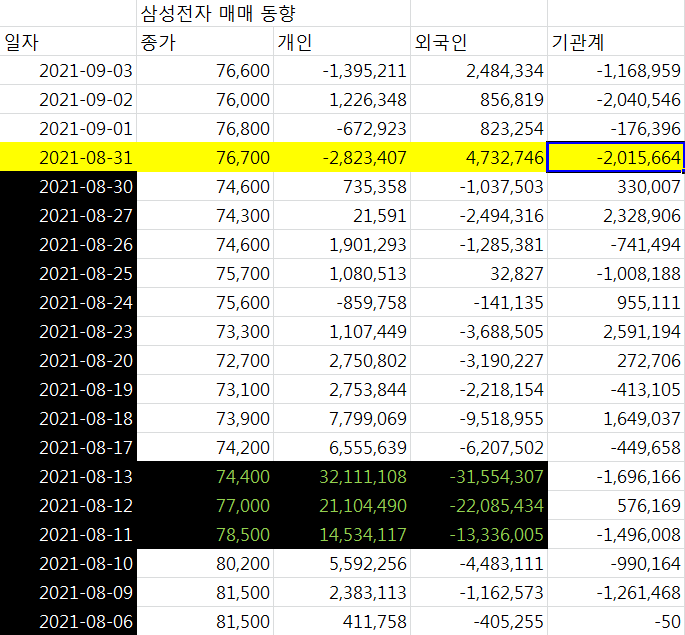Click the '개인' column header cell
Screen dimensions: 685x635
(342, 41)
